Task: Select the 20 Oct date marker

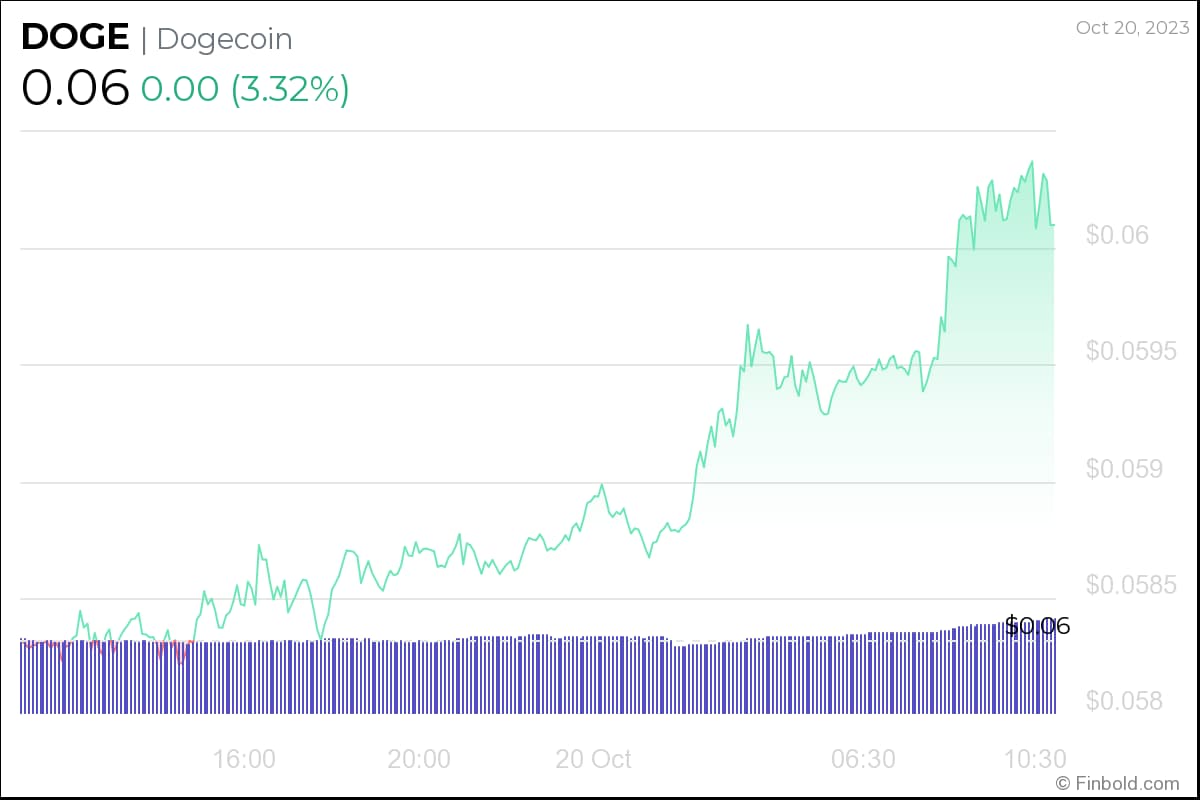Action: coord(593,759)
